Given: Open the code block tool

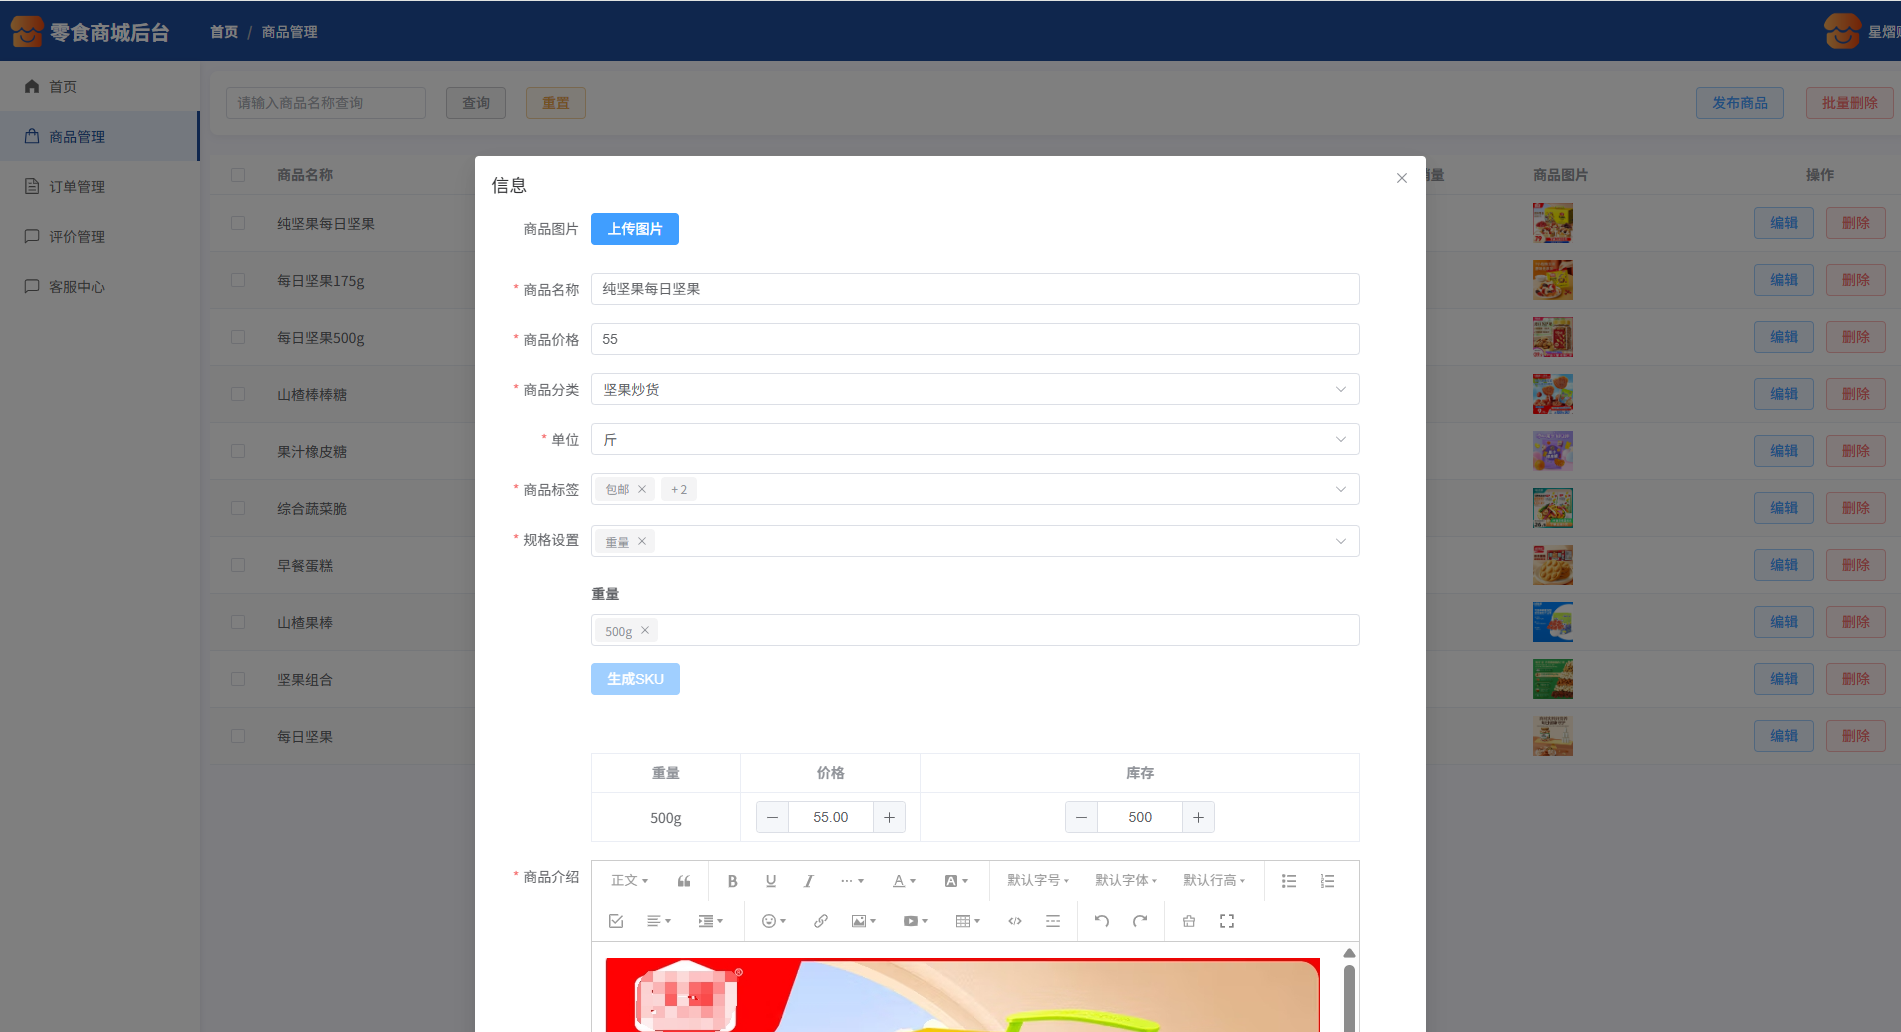Looking at the screenshot, I should [x=1014, y=921].
